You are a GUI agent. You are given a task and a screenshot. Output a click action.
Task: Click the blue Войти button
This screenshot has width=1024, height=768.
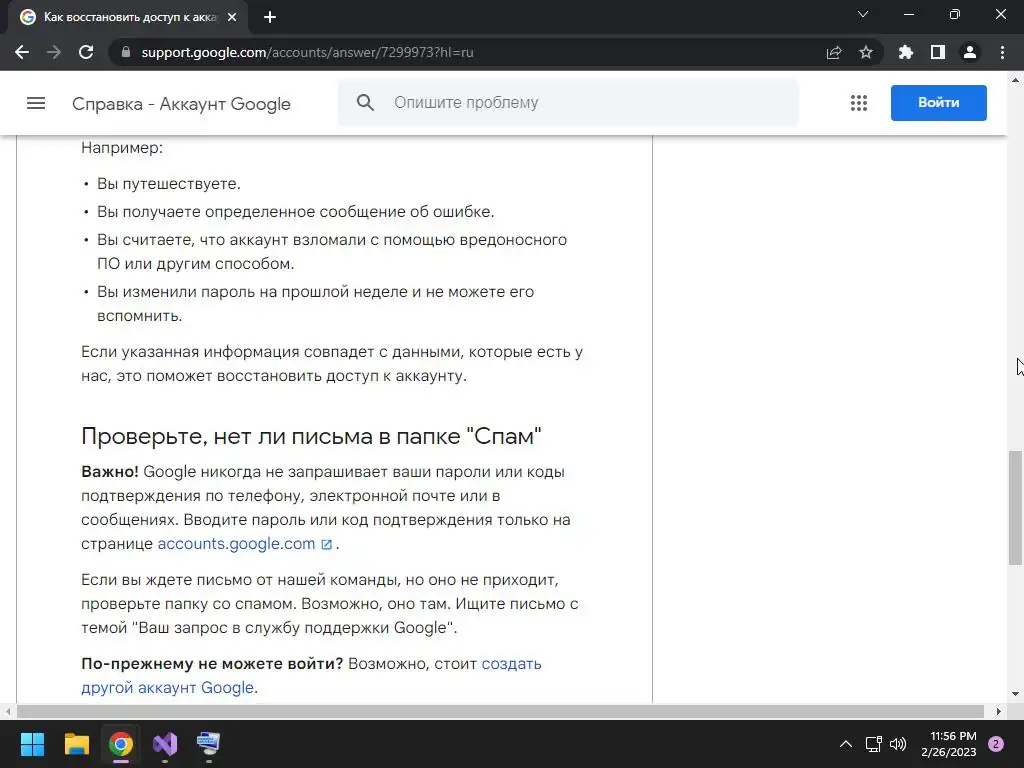tap(938, 103)
